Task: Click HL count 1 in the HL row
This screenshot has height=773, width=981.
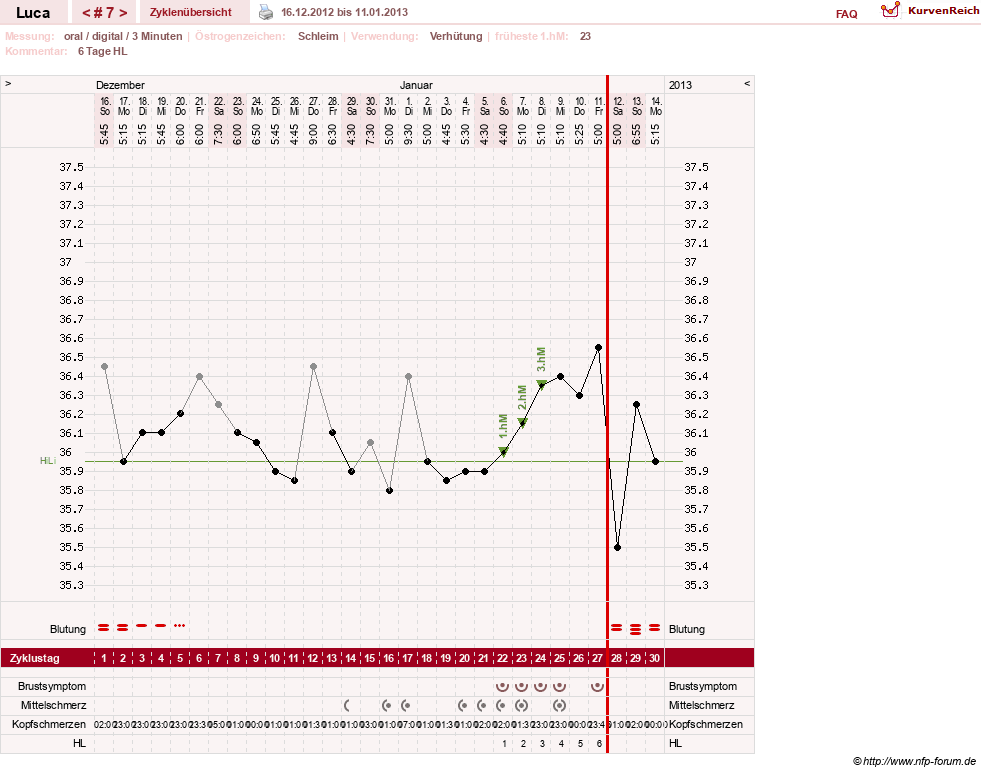Action: pyautogui.click(x=504, y=744)
